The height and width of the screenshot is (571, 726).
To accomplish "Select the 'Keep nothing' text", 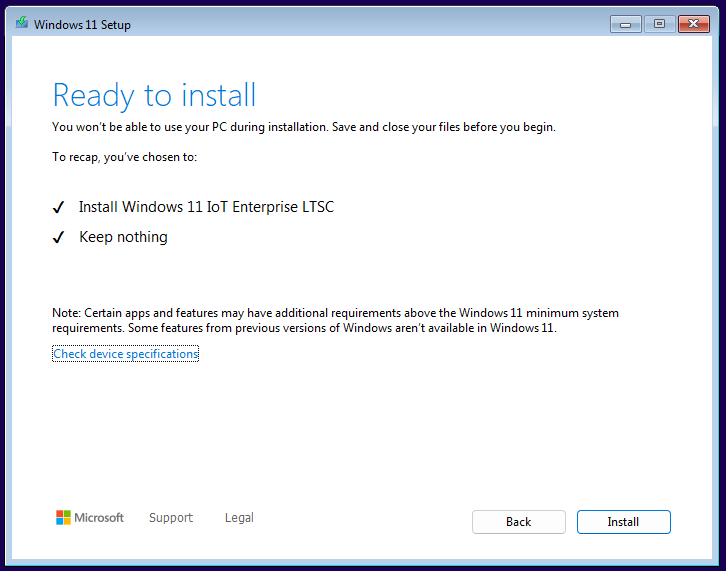I will 123,237.
